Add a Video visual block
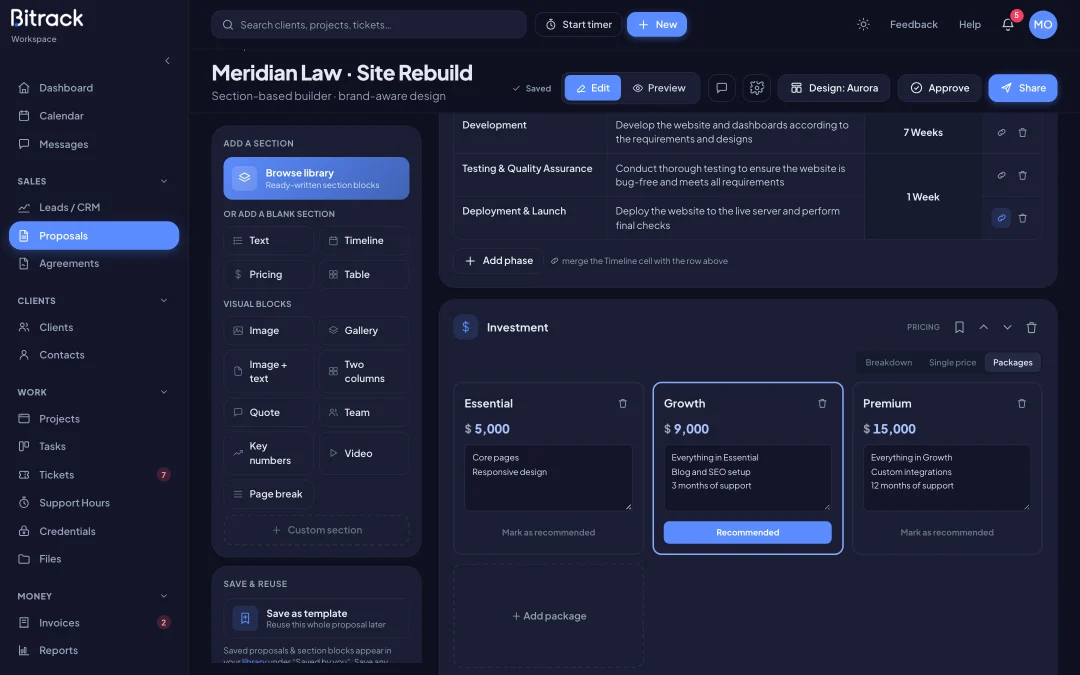The image size is (1080, 675). tap(364, 453)
